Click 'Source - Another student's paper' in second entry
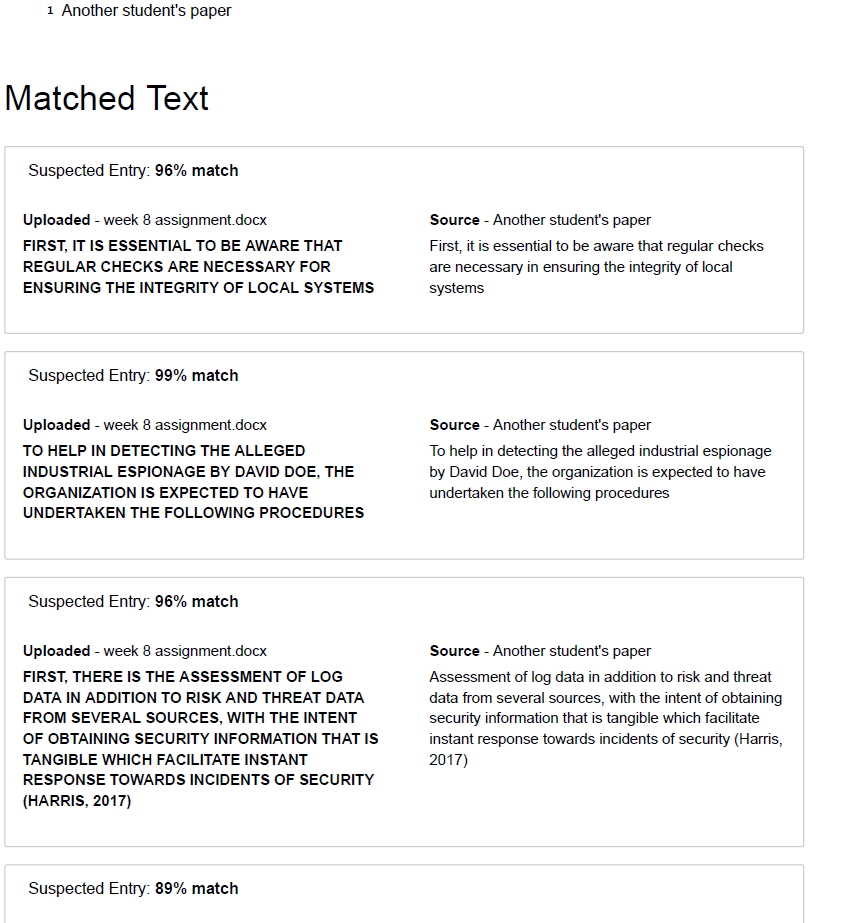This screenshot has height=923, width=842. tap(540, 425)
